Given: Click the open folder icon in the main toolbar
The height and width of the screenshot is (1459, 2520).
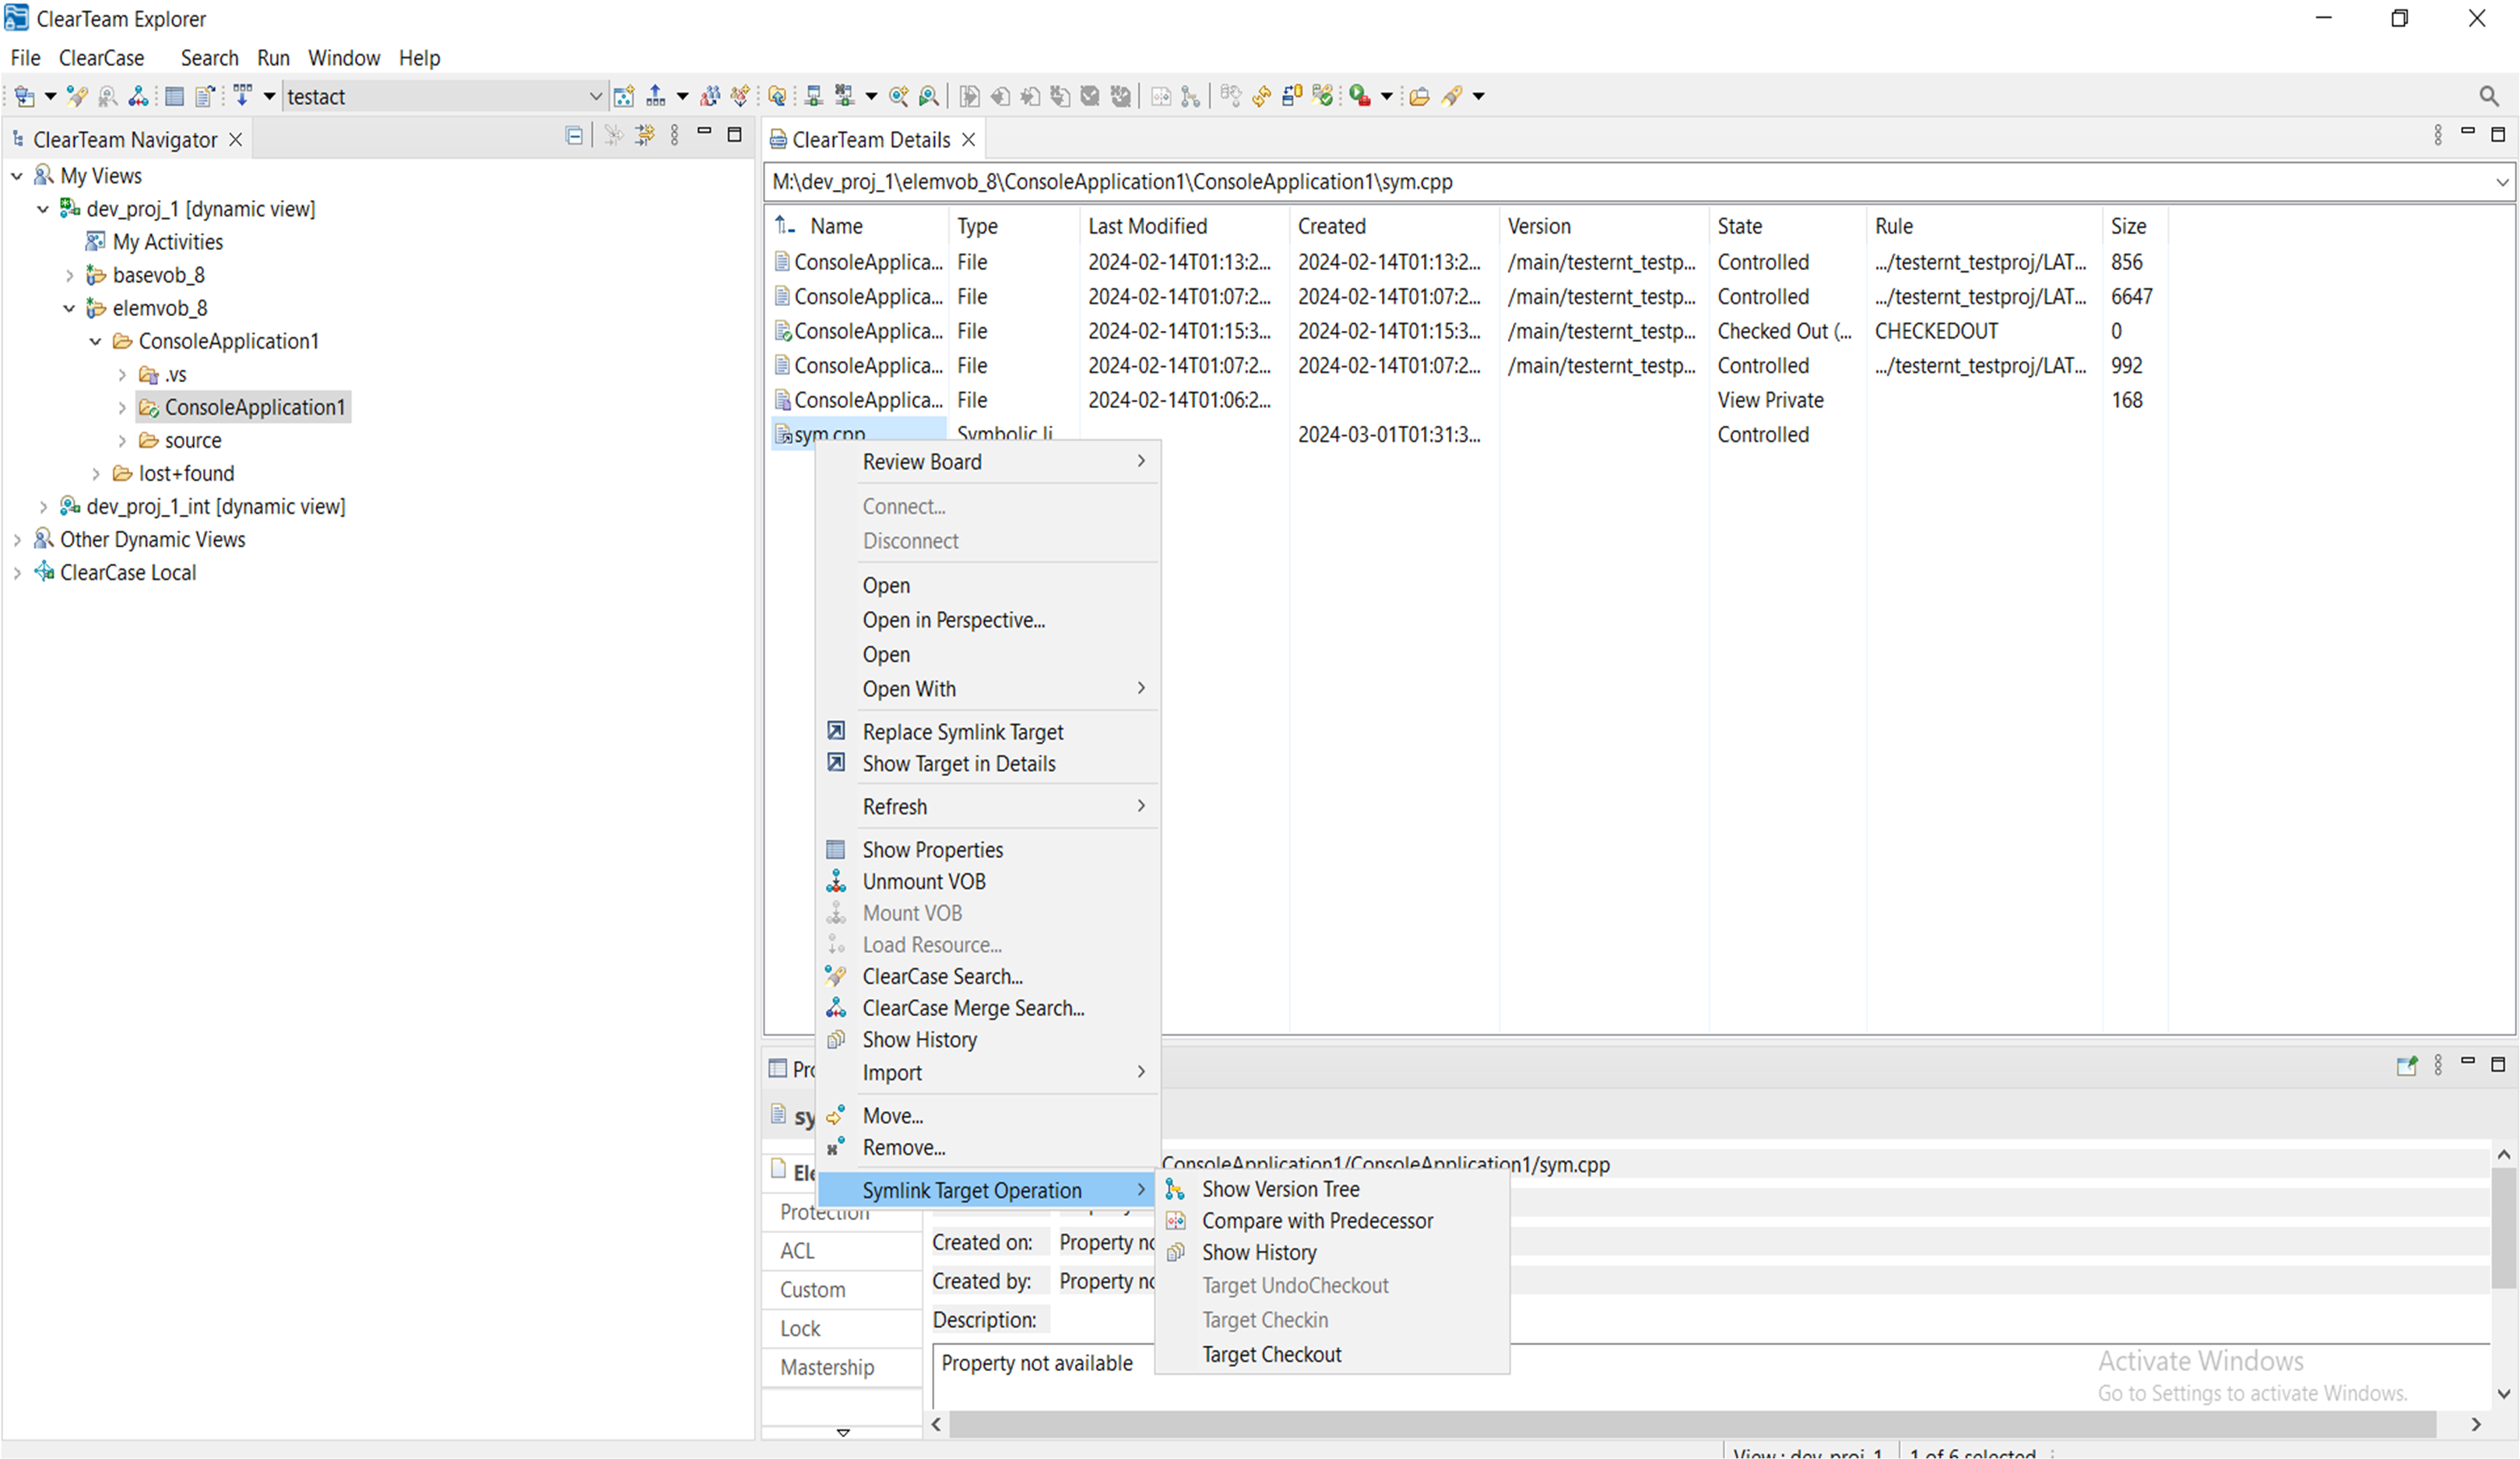Looking at the screenshot, I should 1419,96.
